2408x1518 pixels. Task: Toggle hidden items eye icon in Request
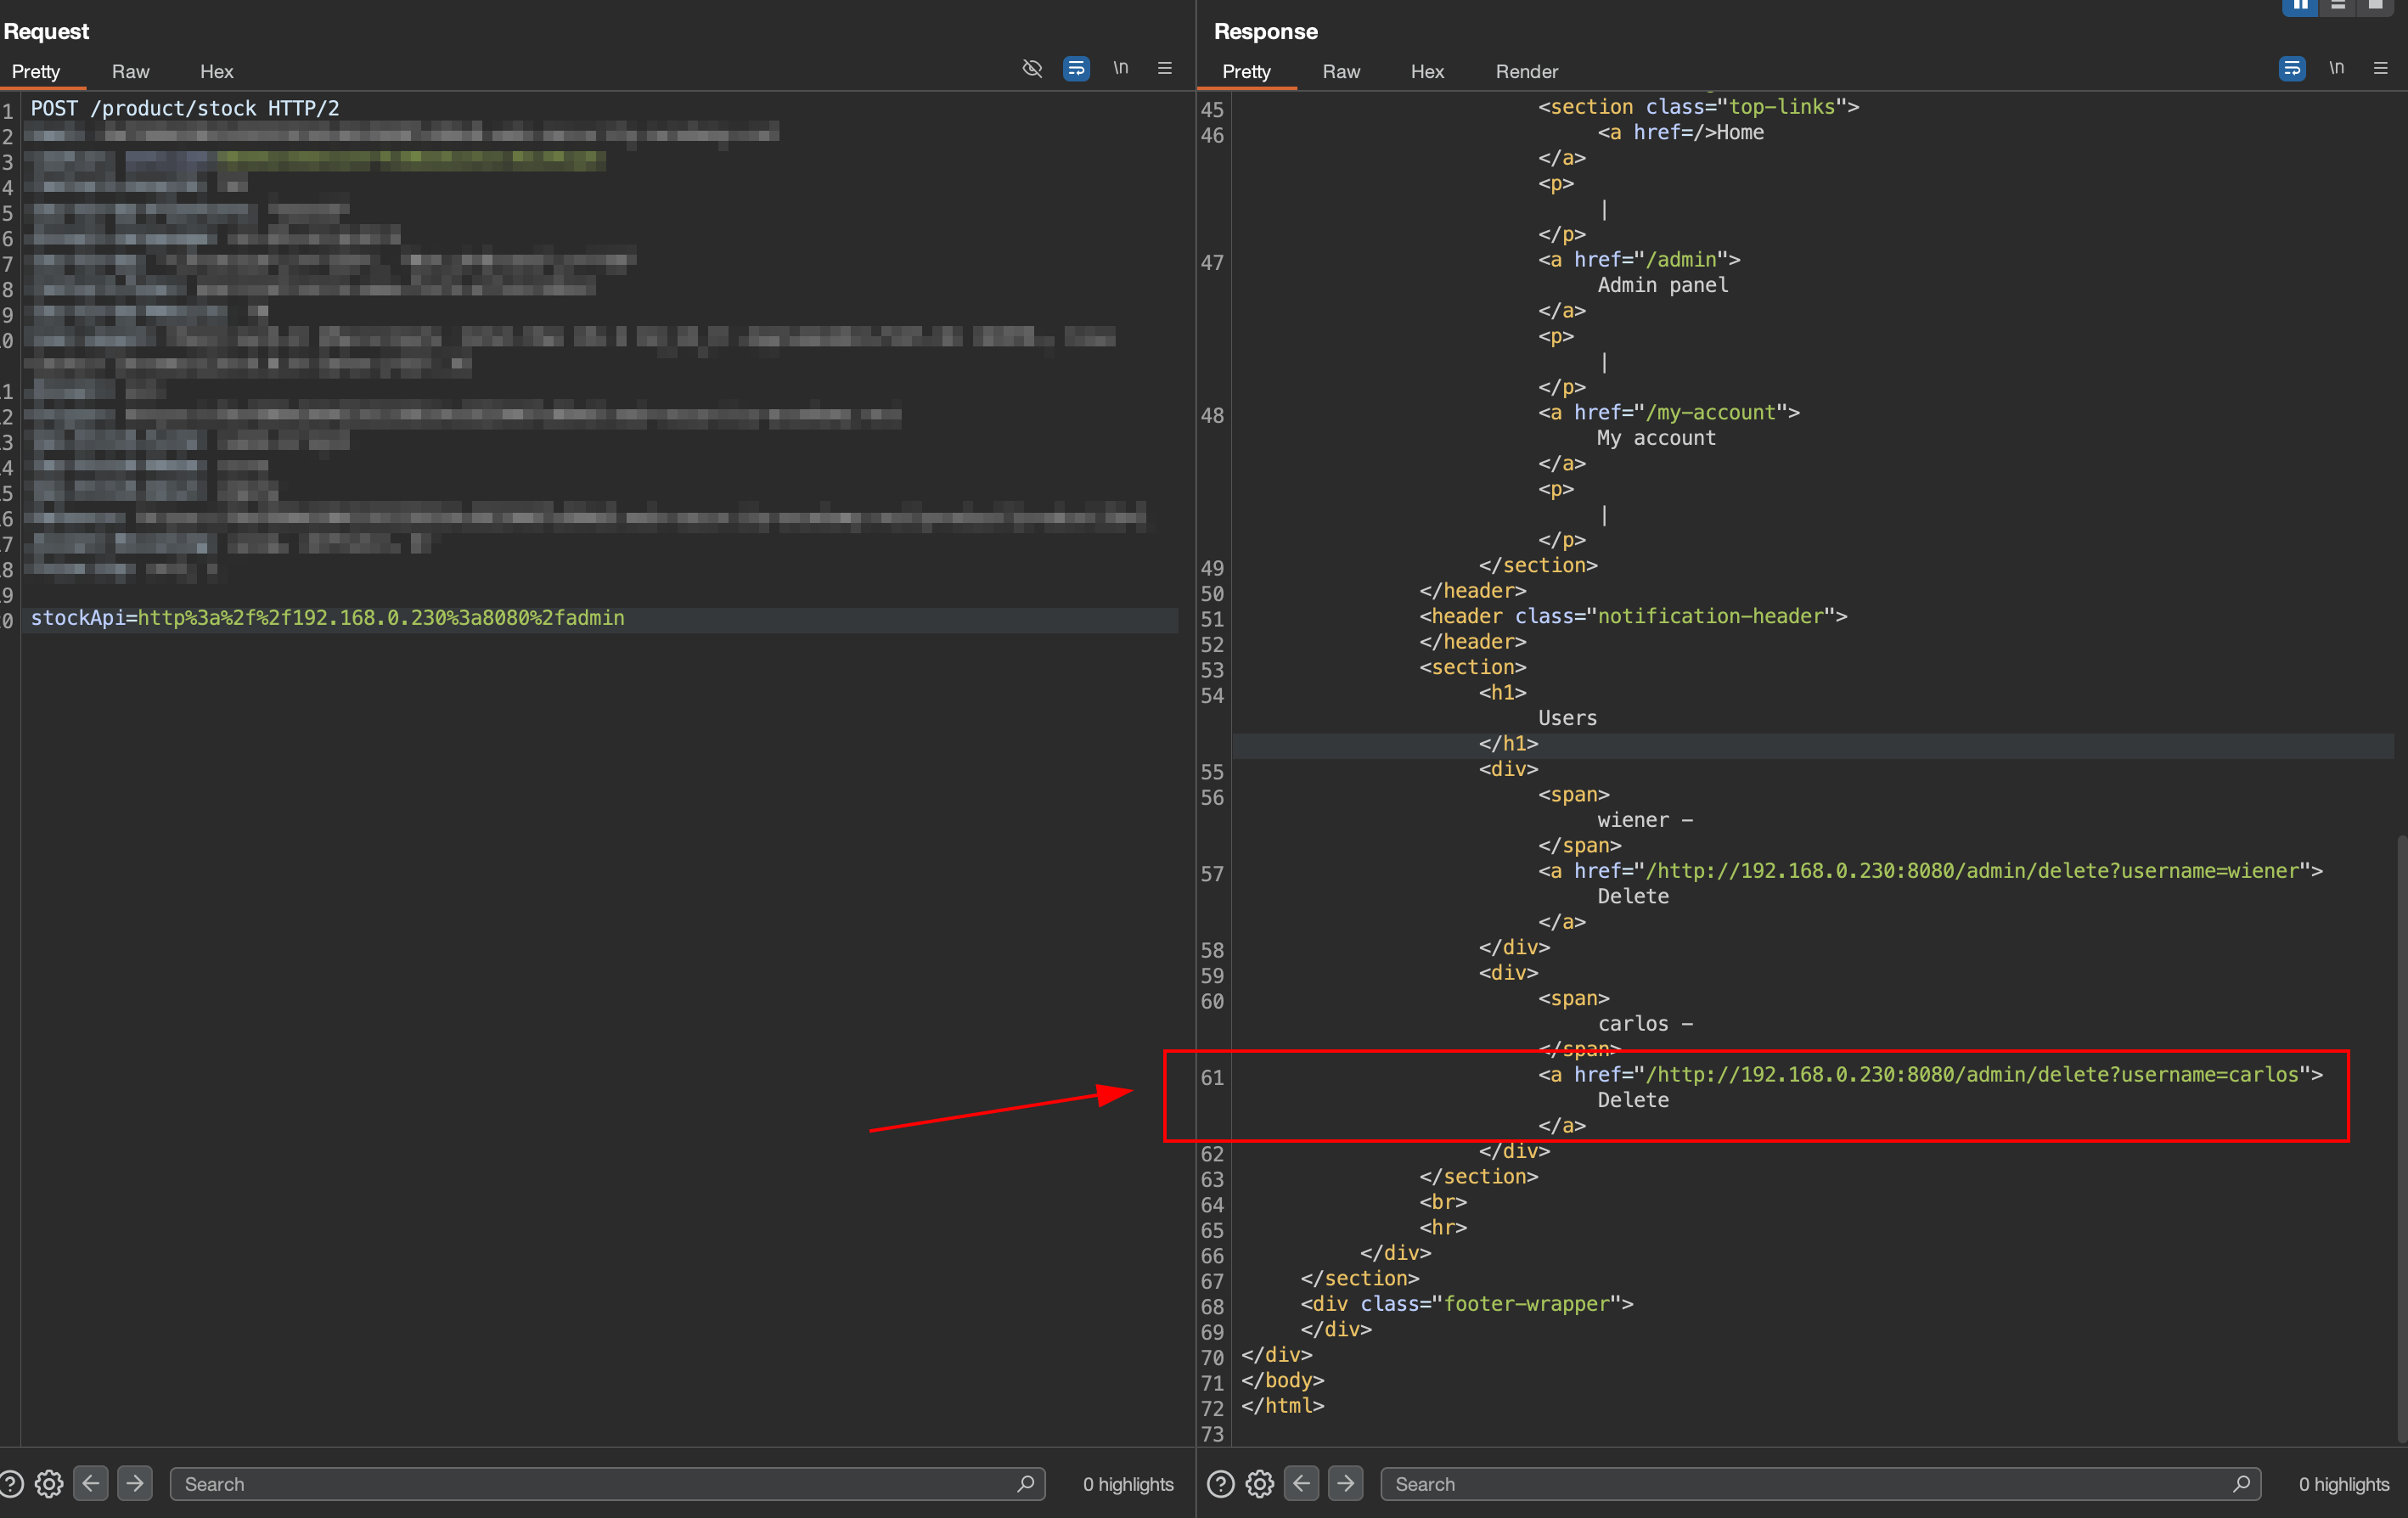click(x=1032, y=68)
